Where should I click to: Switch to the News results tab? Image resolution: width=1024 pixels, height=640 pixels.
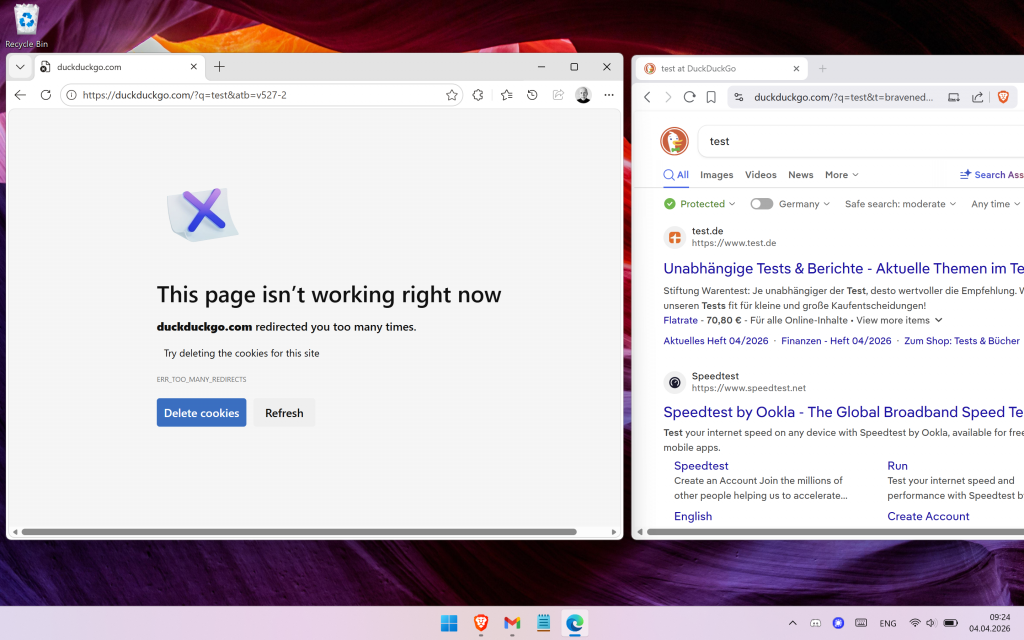click(800, 175)
